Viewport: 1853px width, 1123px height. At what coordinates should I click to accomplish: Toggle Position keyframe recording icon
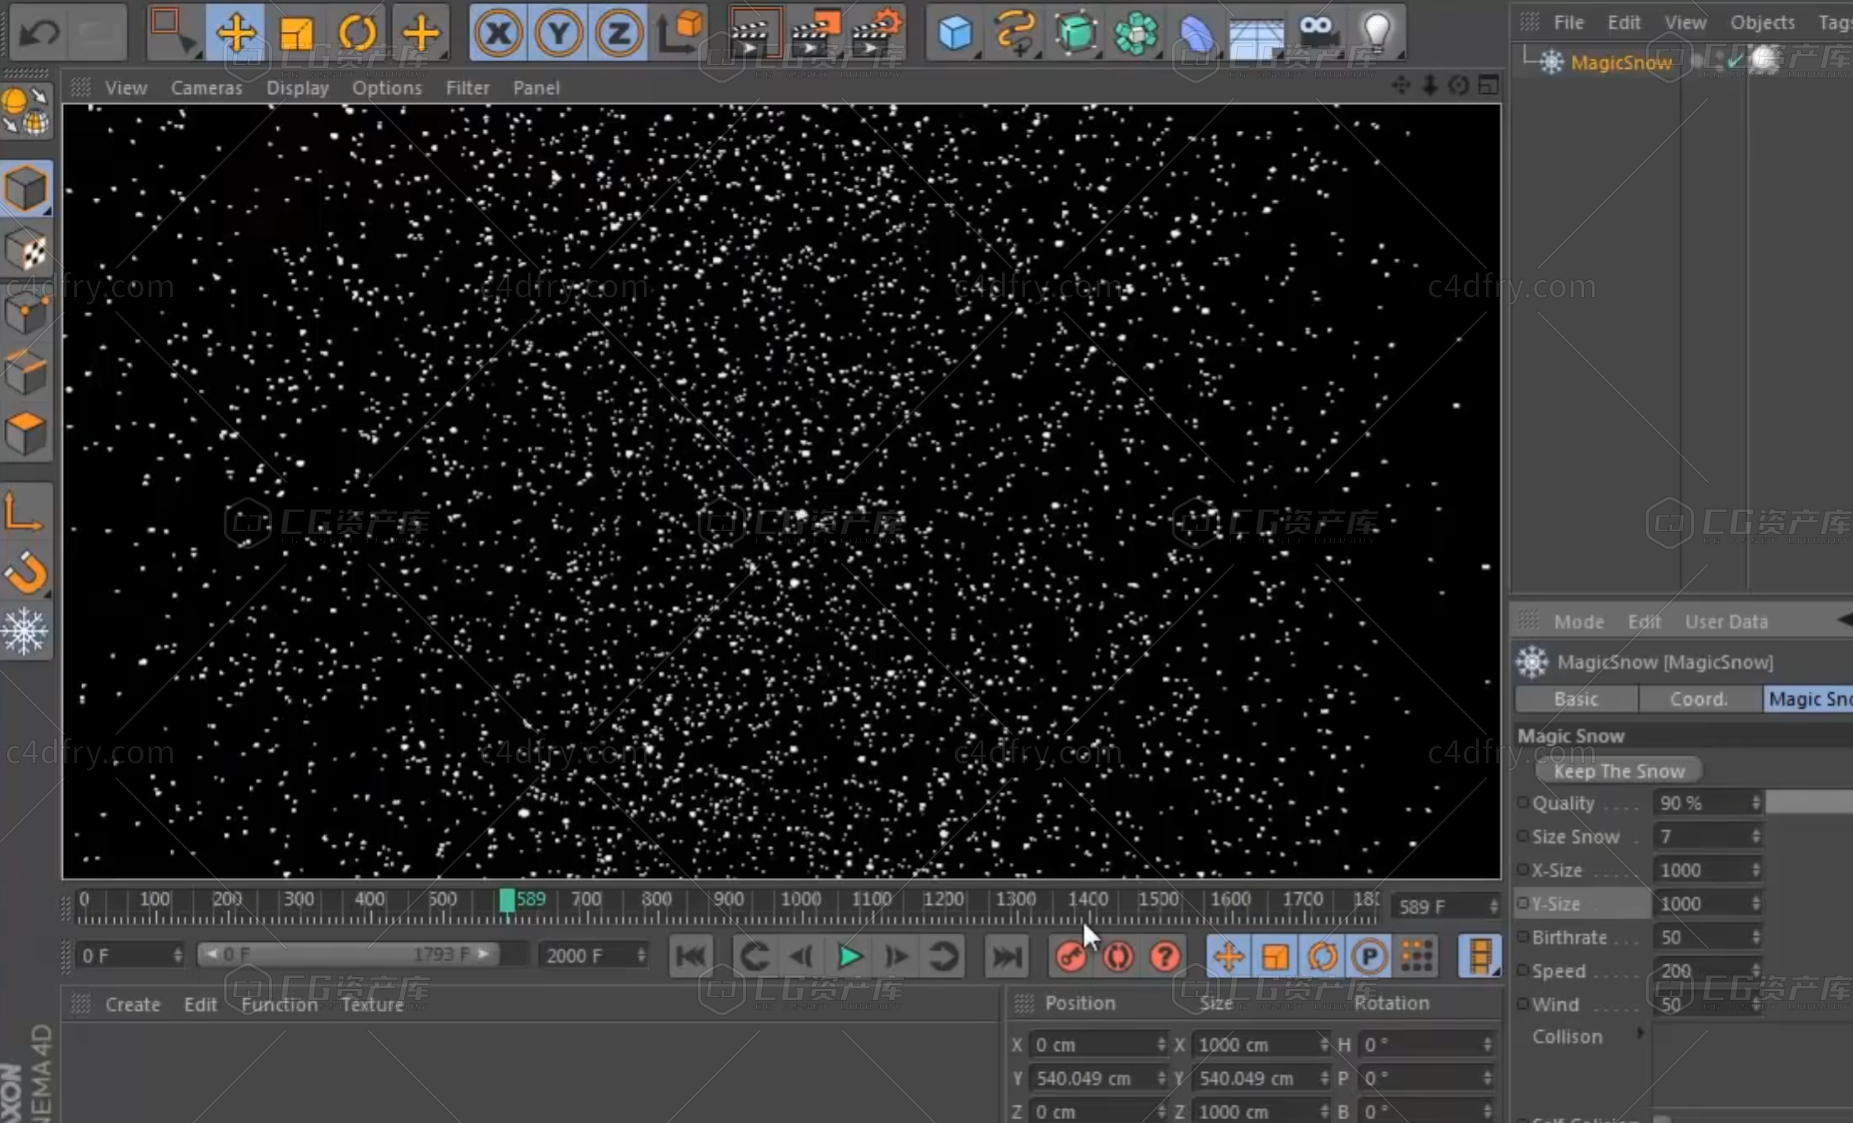1229,956
